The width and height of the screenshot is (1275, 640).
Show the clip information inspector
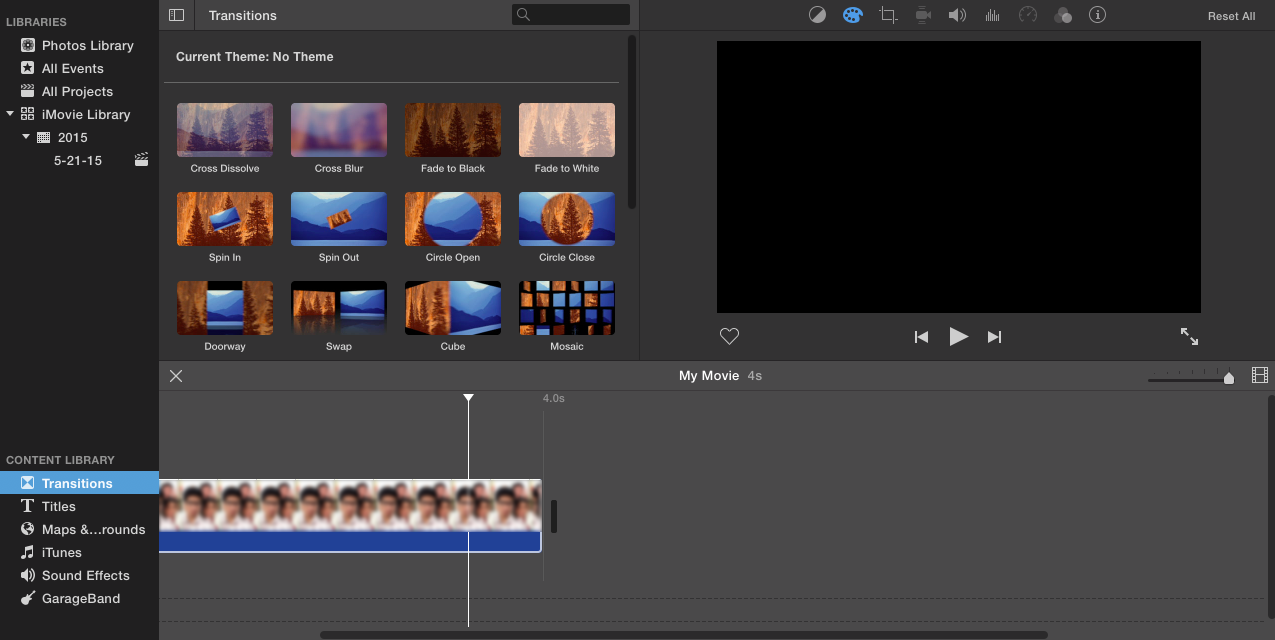coord(1097,15)
